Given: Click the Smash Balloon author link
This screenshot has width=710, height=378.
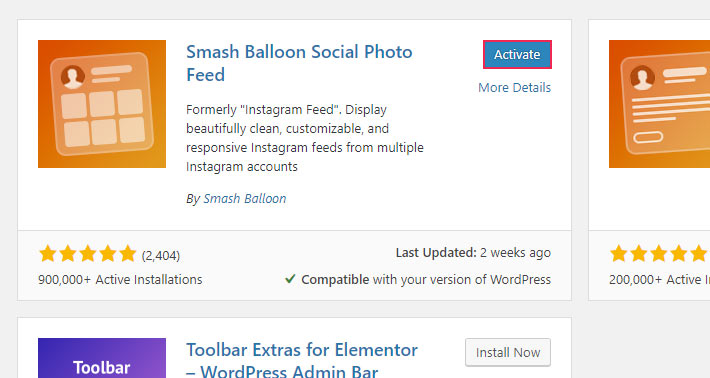Looking at the screenshot, I should click(x=245, y=198).
